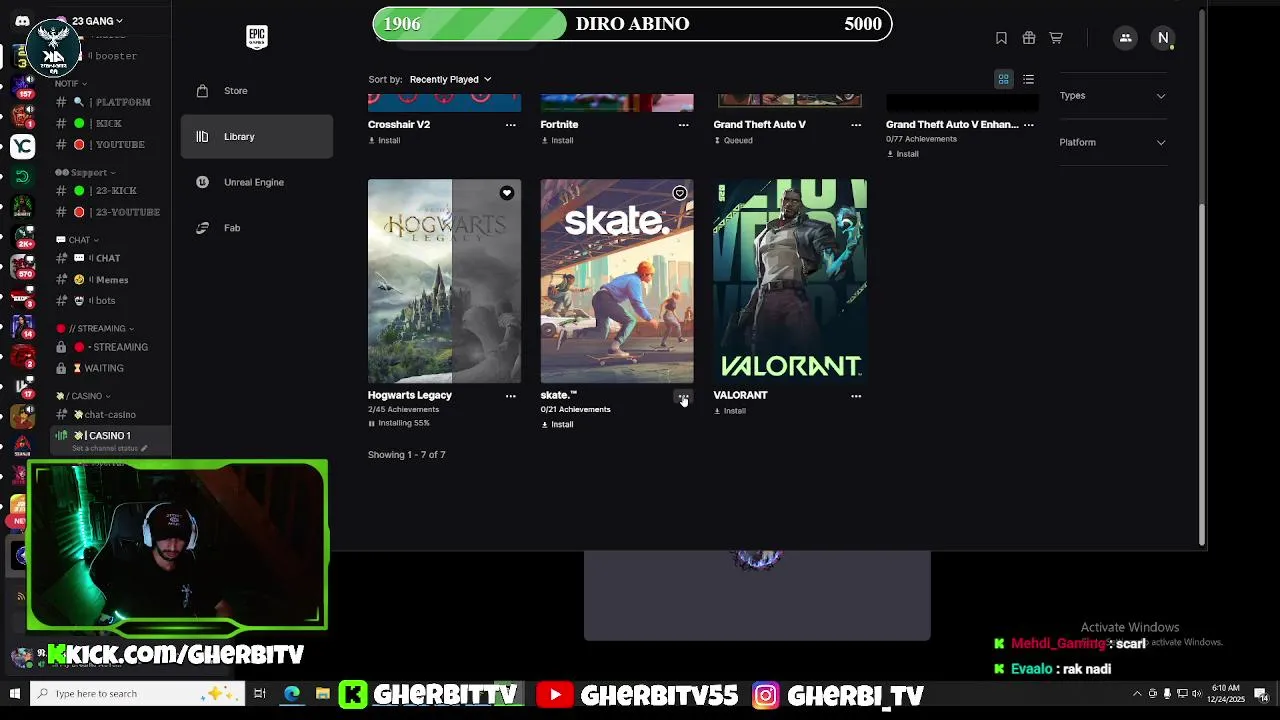The width and height of the screenshot is (1280, 720).
Task: Pause Hogwarts Legacy installing 55%
Action: pyautogui.click(x=399, y=423)
